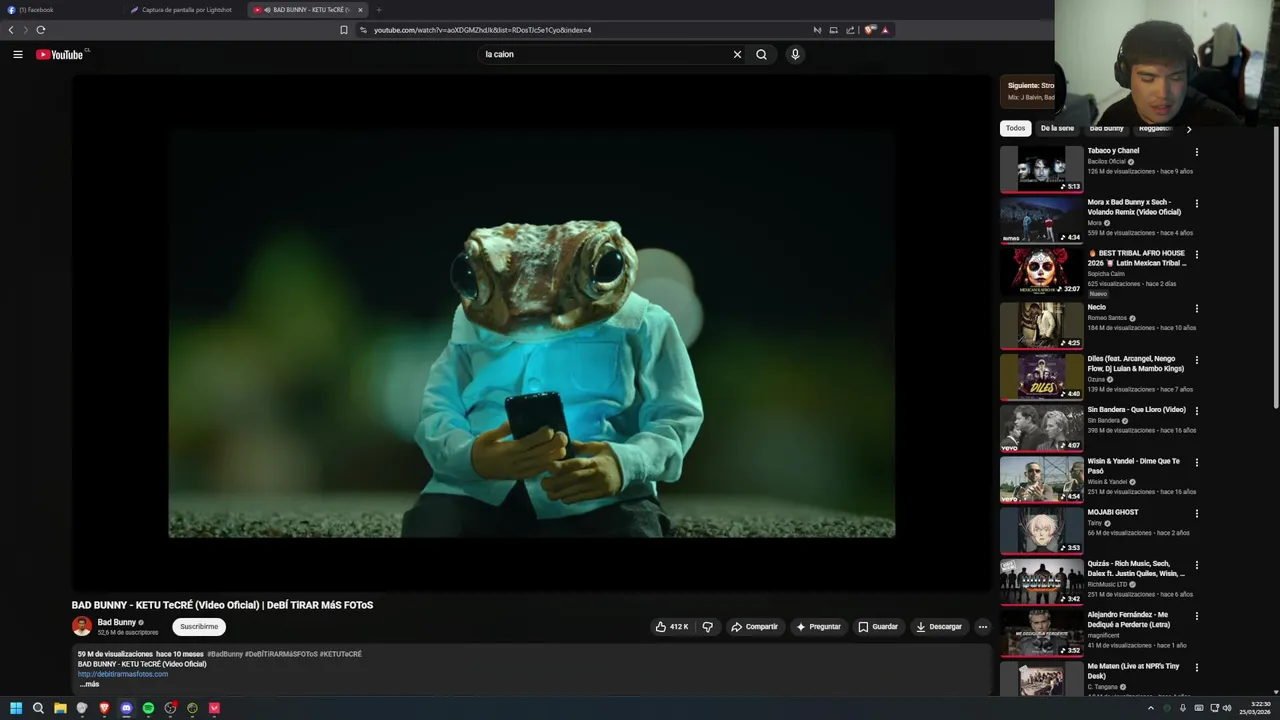Open more actions menu beside Descargar
The height and width of the screenshot is (720, 1280).
point(982,627)
